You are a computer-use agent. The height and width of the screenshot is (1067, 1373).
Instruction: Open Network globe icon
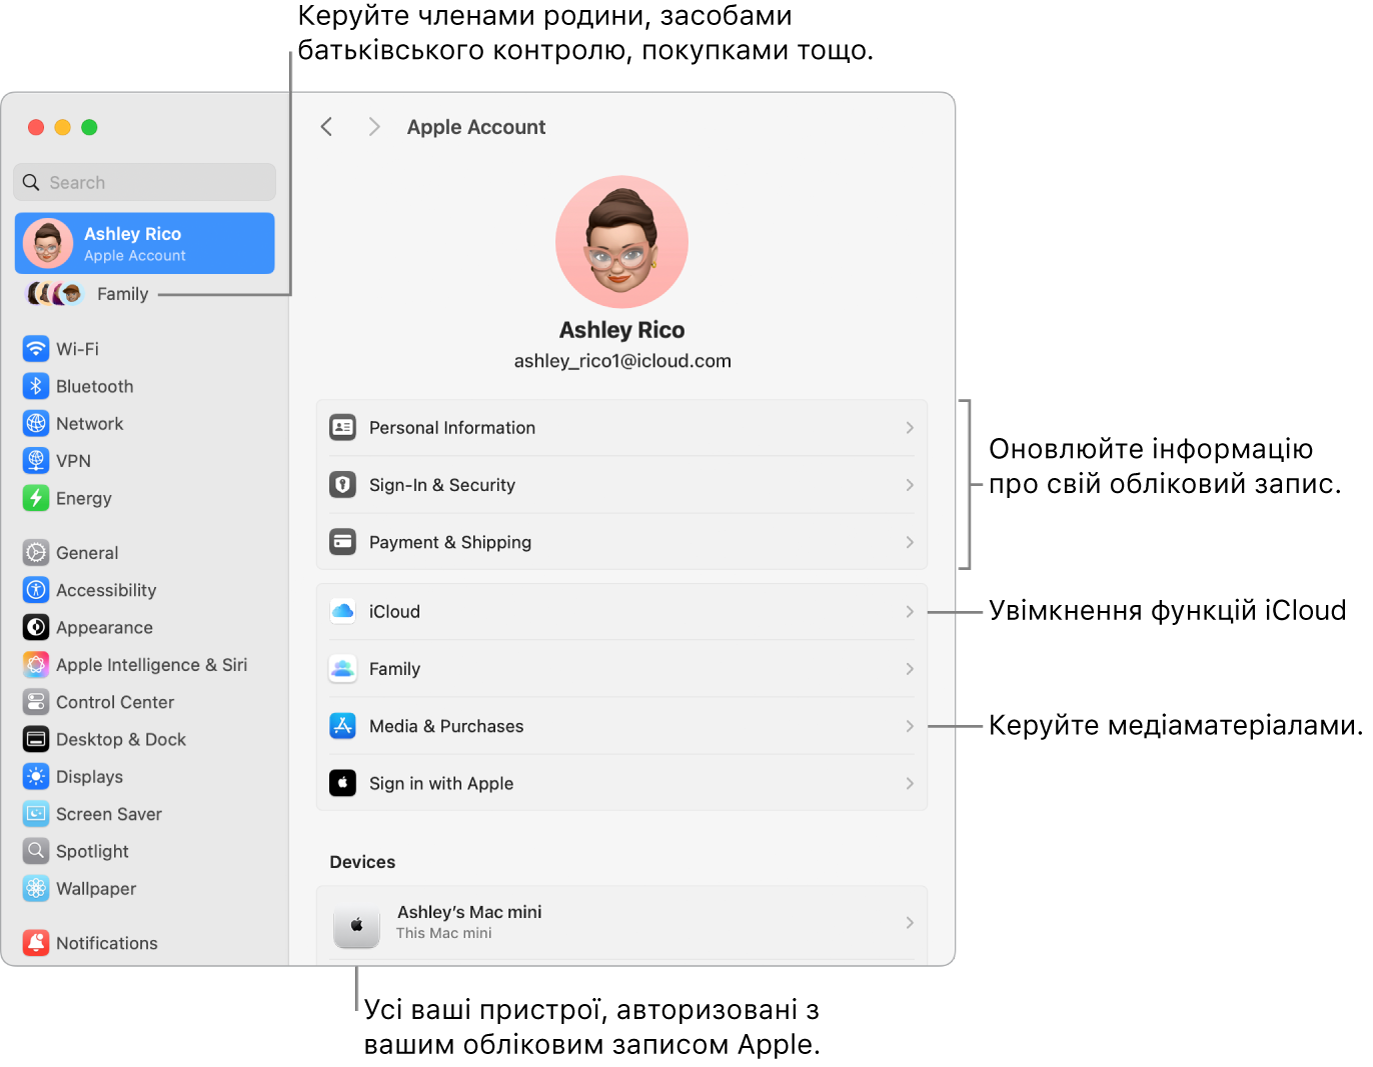[x=36, y=423]
